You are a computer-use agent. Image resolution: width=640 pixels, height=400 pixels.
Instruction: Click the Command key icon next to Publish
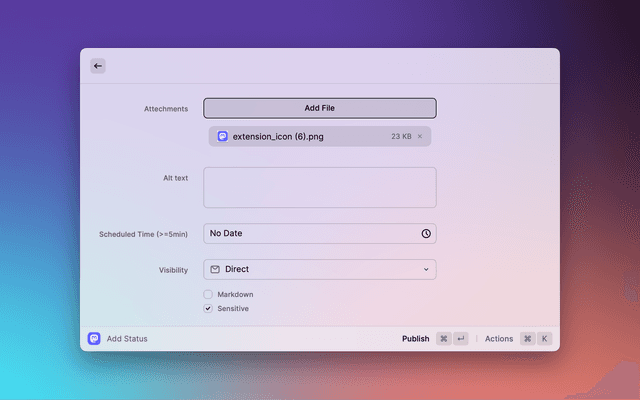click(x=443, y=339)
